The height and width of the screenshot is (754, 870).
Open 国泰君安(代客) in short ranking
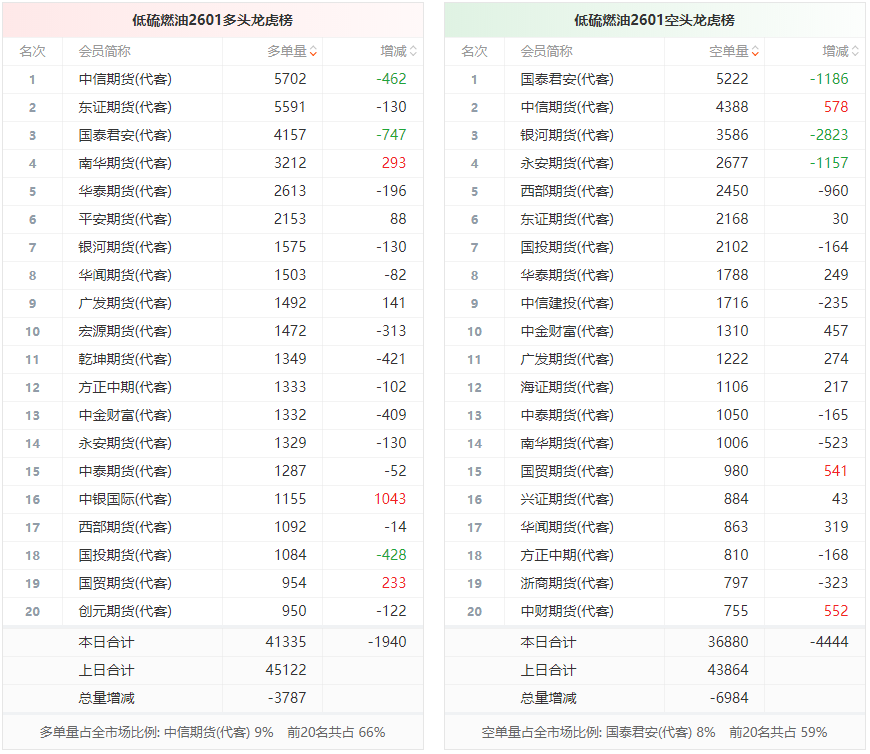click(x=566, y=79)
